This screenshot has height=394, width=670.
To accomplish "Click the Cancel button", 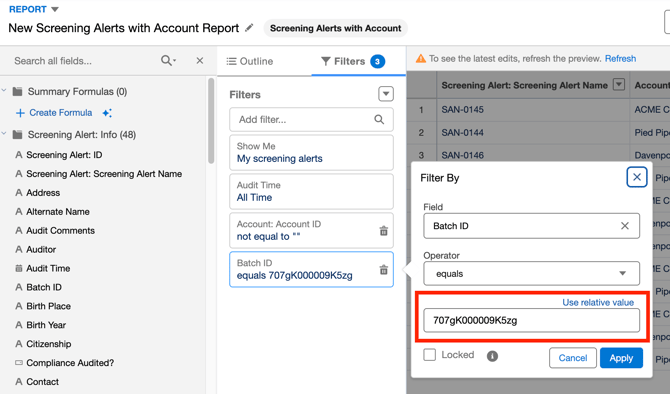I will pyautogui.click(x=573, y=358).
